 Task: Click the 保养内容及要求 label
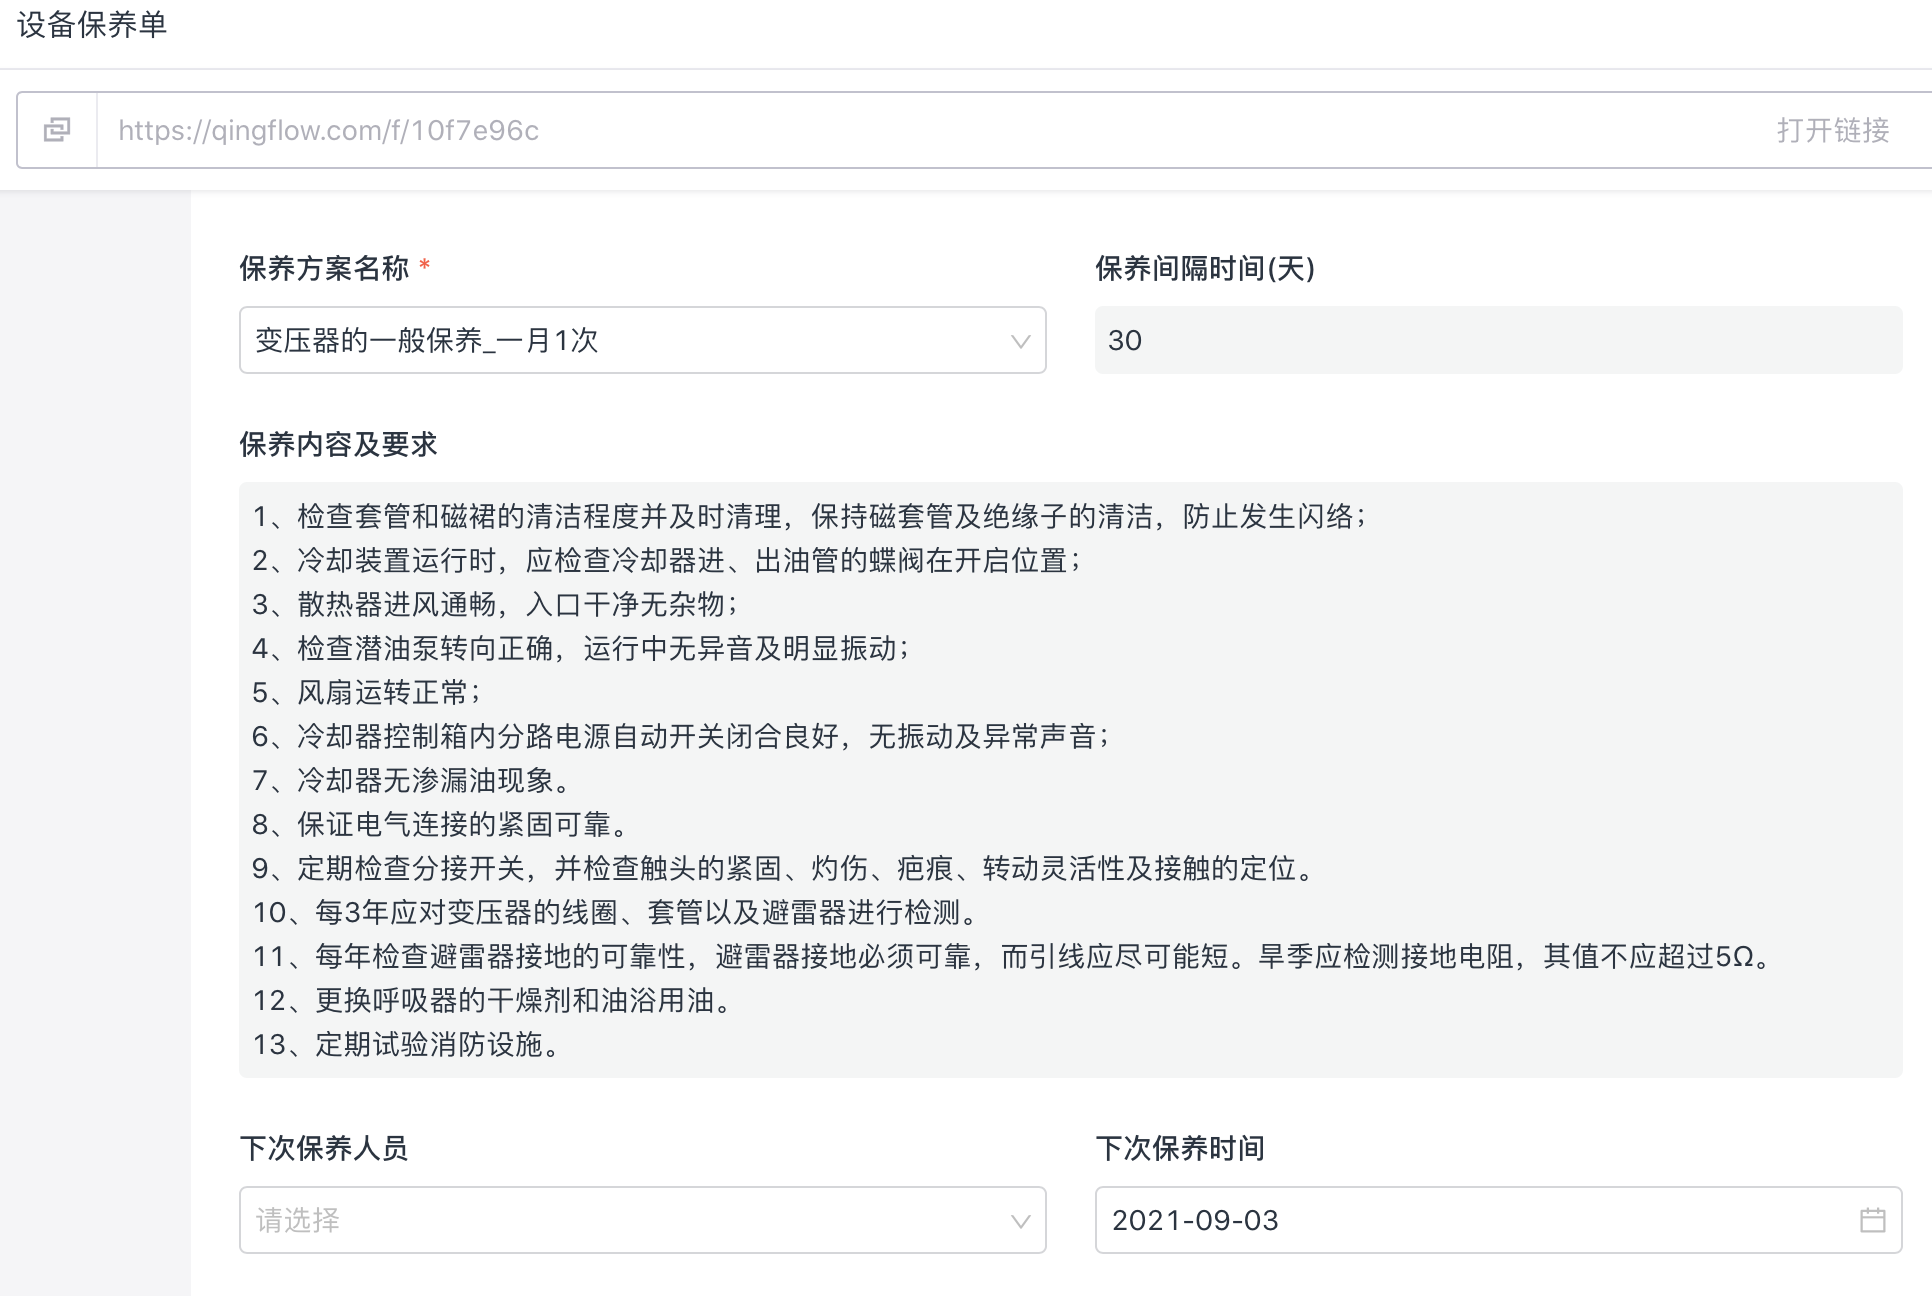[x=338, y=444]
